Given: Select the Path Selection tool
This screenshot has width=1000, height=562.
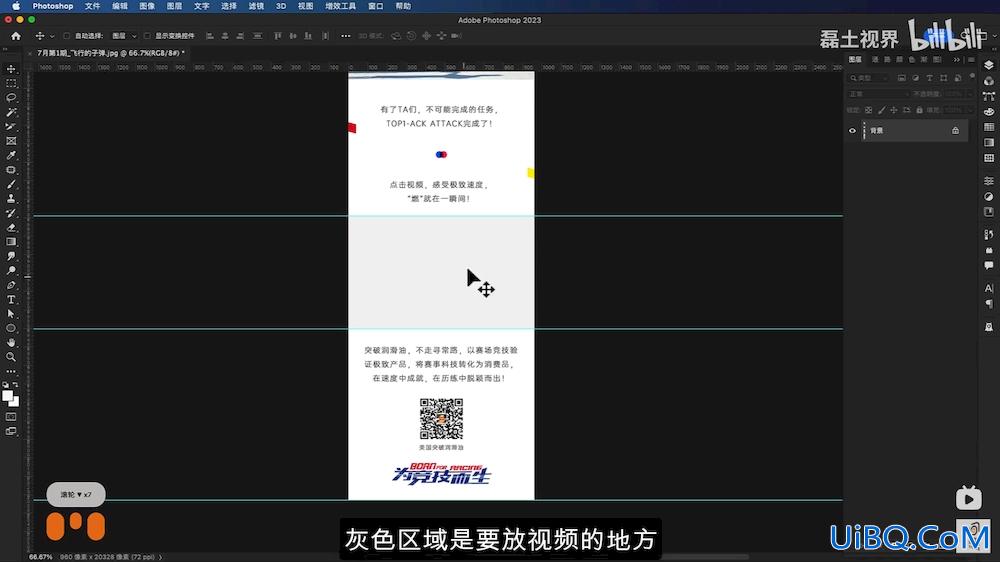Looking at the screenshot, I should 11,314.
